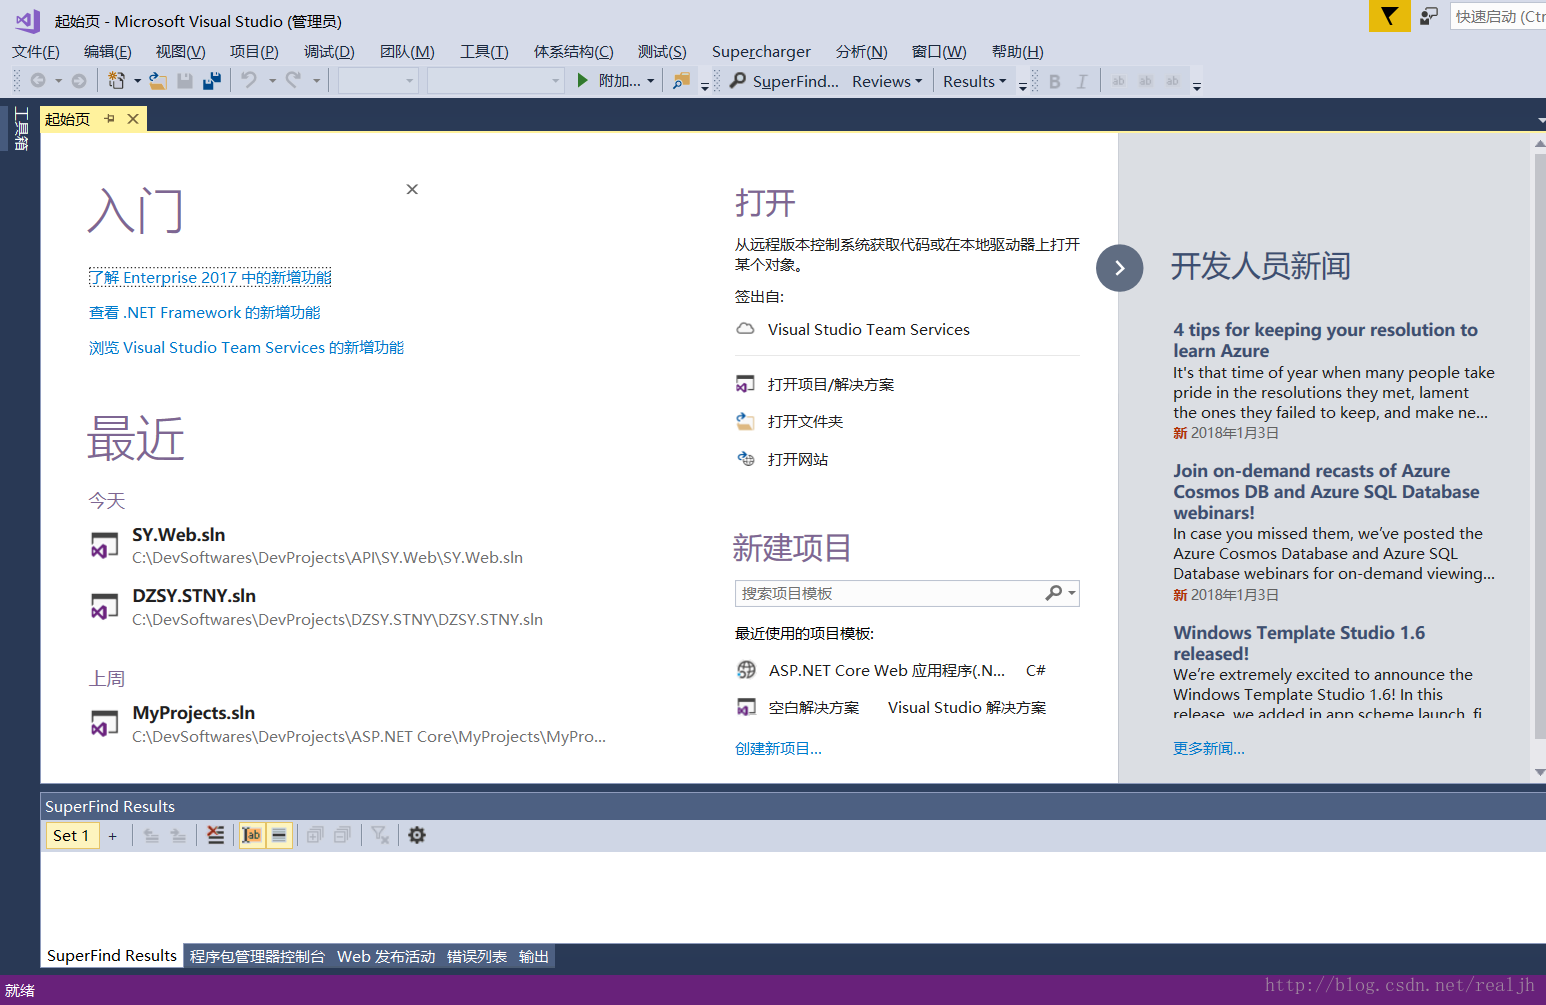Click the Find in Files folder icon
This screenshot has width=1546, height=1005.
681,81
